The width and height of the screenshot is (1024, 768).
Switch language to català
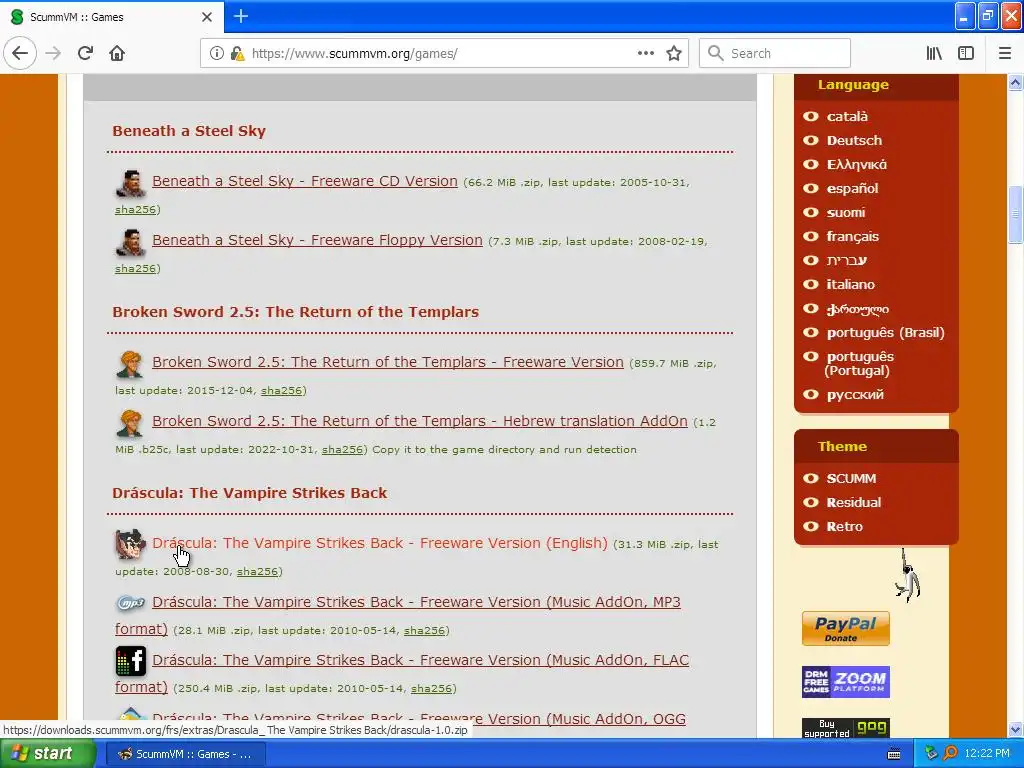[847, 116]
